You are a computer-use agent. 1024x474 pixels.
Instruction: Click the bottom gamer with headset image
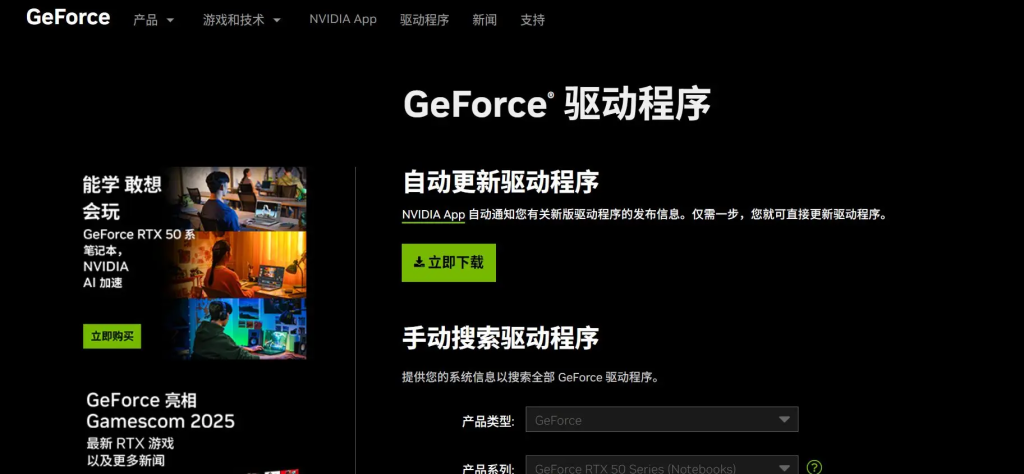tap(243, 328)
